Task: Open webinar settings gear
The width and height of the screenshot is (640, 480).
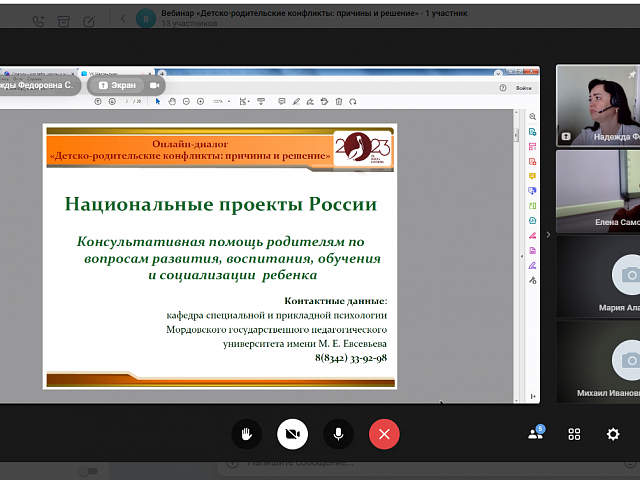Action: (613, 434)
